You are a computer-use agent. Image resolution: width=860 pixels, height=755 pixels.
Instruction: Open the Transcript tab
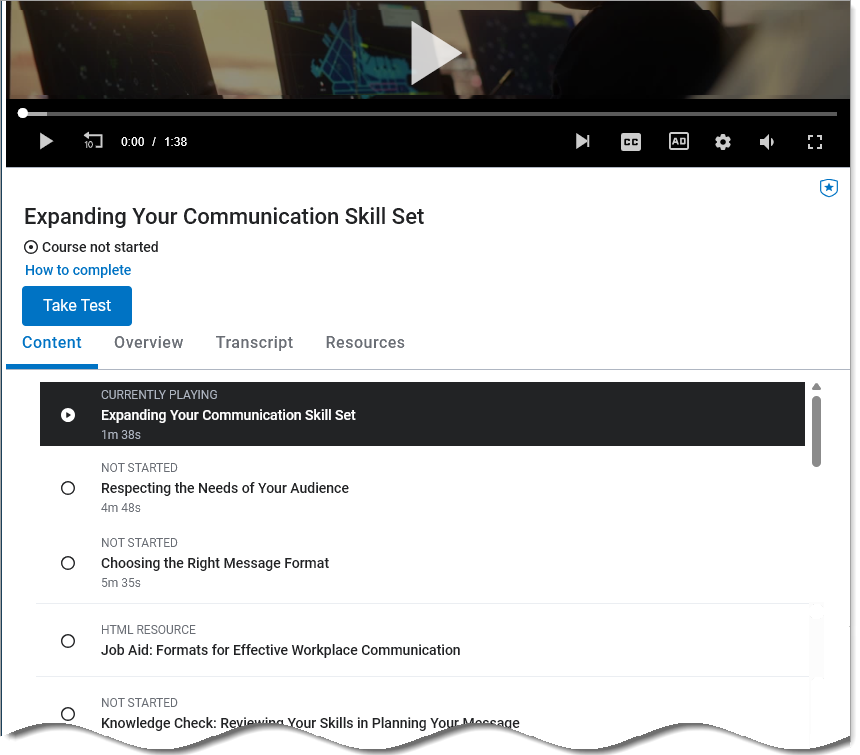[254, 342]
